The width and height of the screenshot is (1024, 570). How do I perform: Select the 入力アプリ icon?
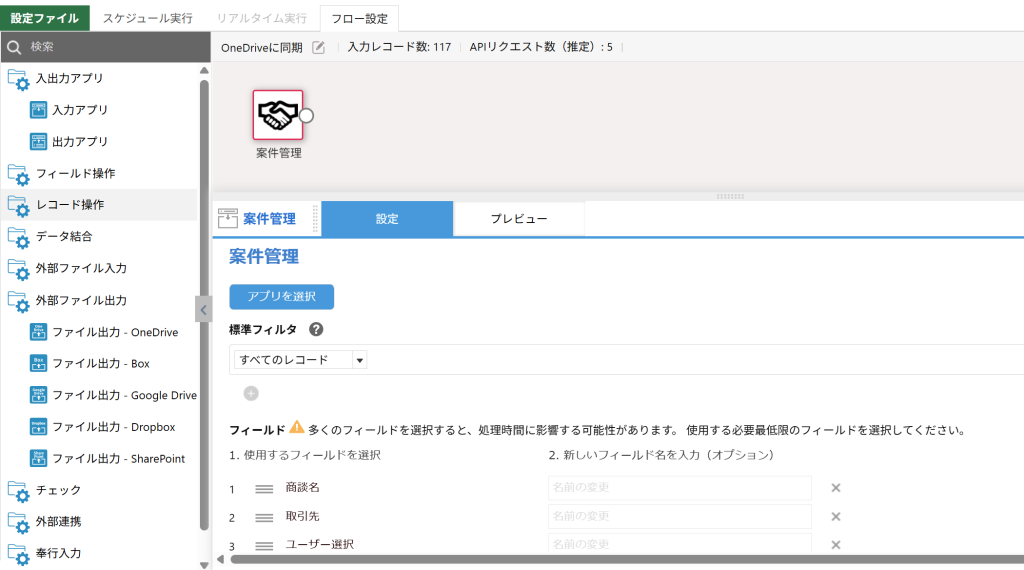39,110
